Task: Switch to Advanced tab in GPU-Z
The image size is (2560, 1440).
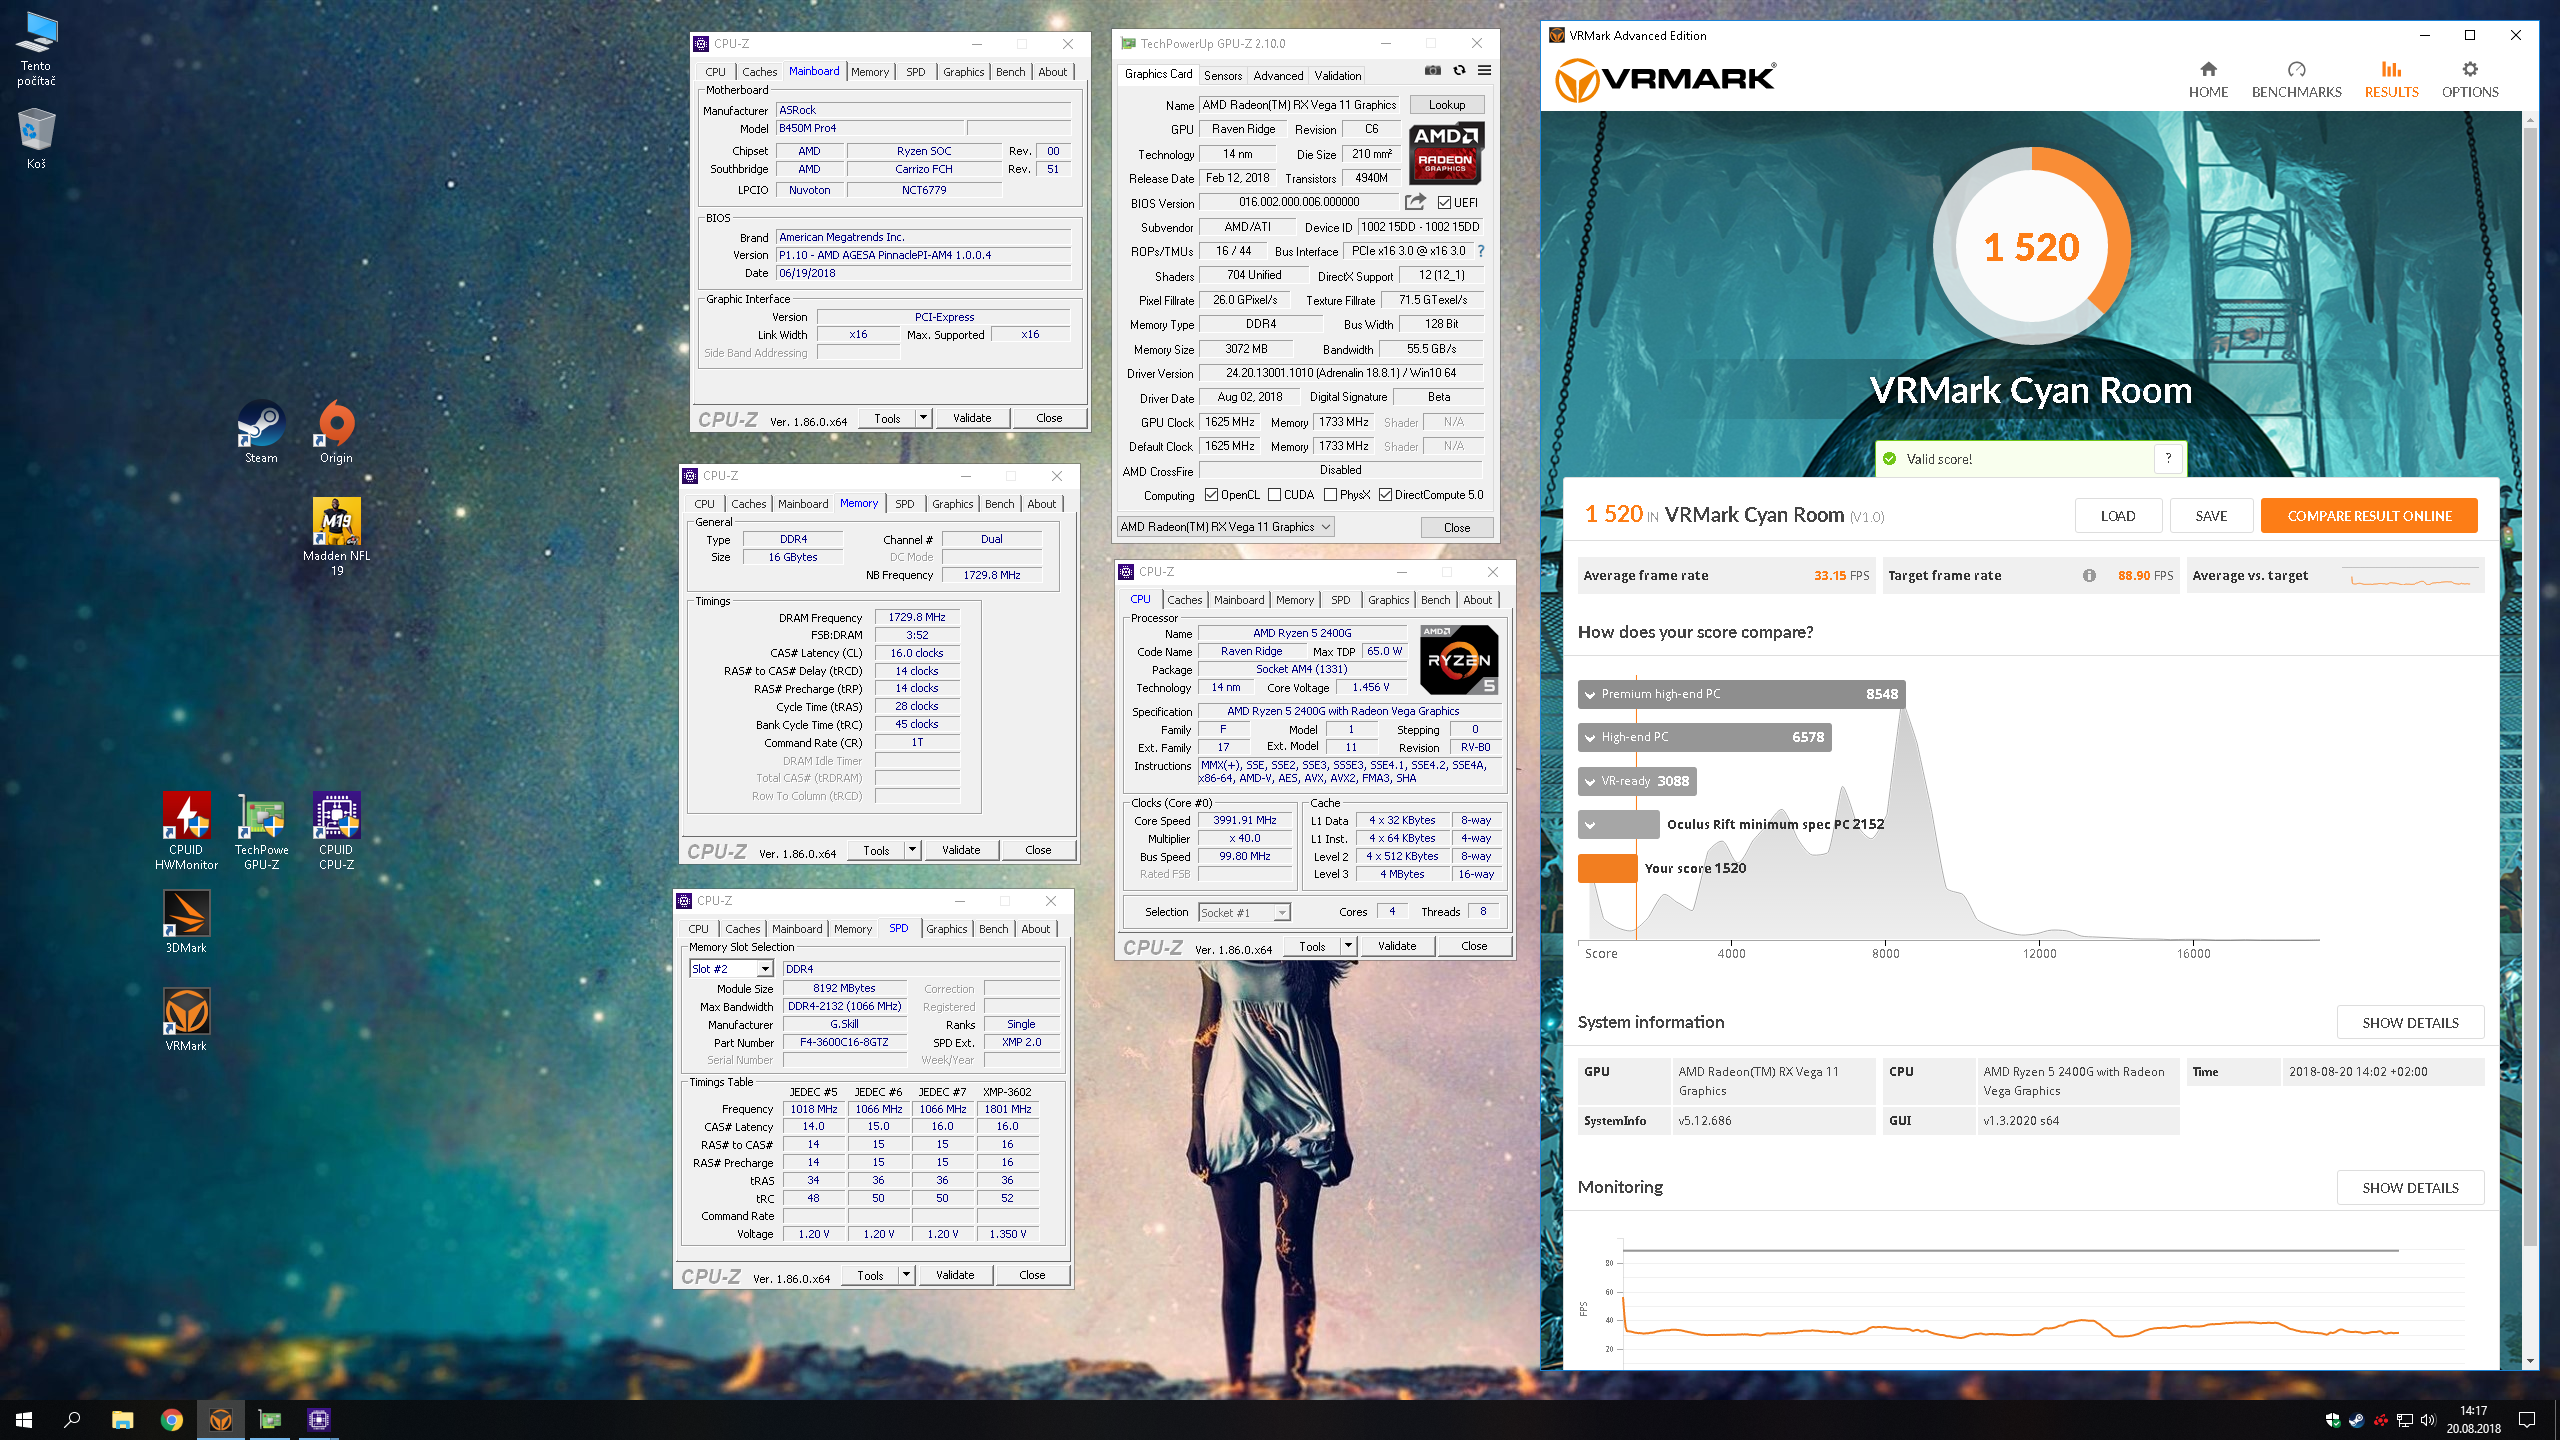Action: (1278, 75)
